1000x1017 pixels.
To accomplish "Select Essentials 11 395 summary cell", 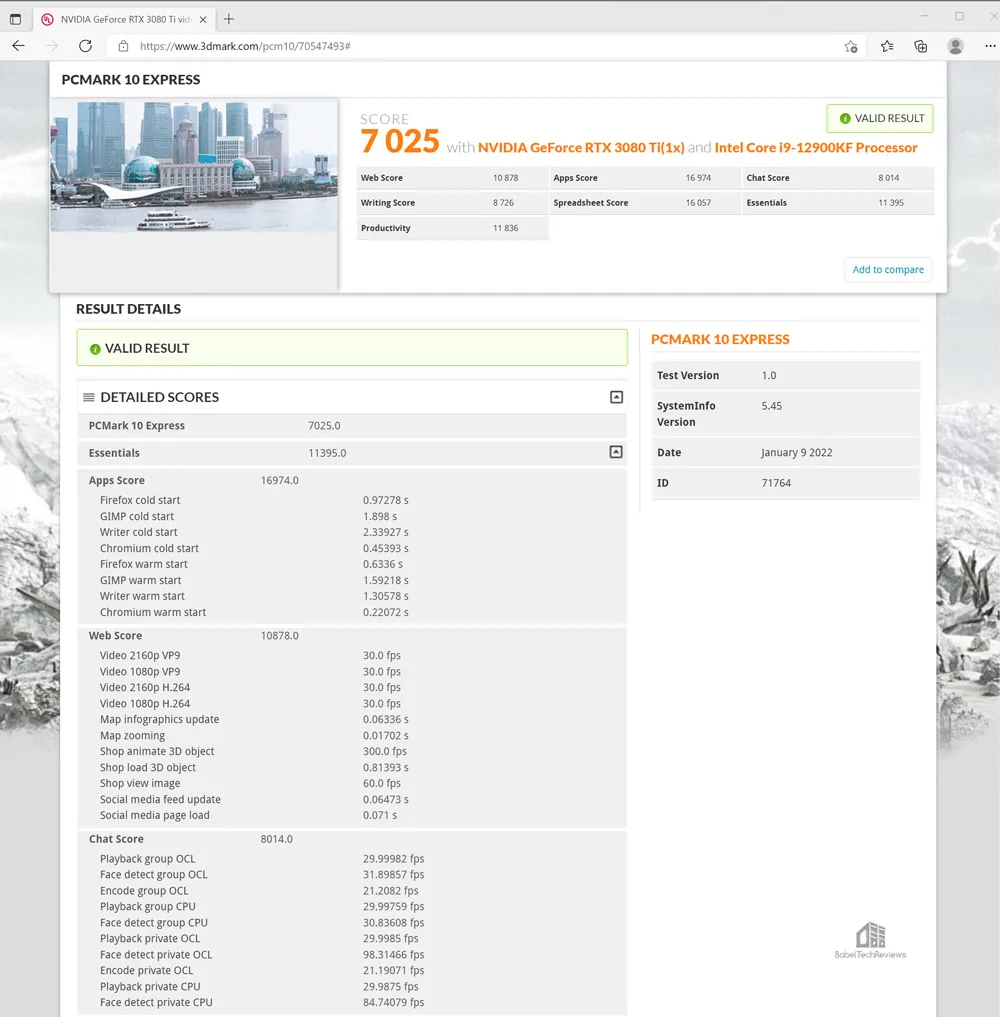I will pos(838,202).
